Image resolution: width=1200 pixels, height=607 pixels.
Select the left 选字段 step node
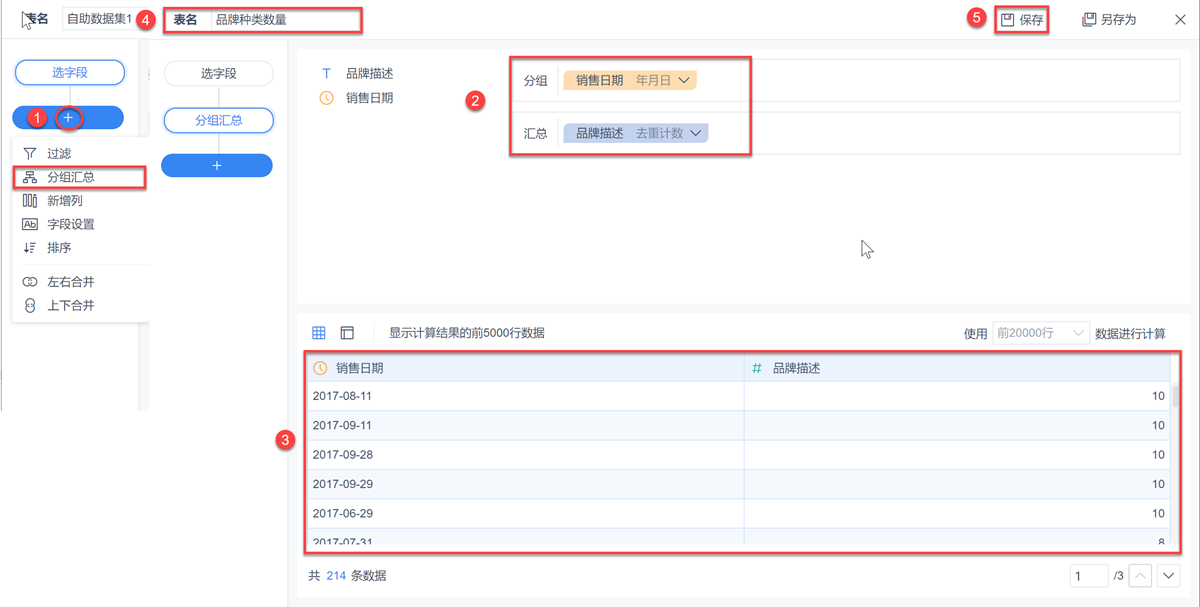coord(70,72)
